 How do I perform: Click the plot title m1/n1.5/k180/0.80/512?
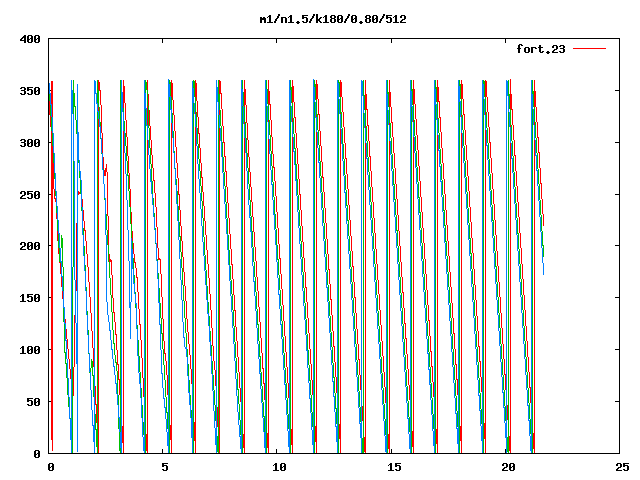coord(333,19)
